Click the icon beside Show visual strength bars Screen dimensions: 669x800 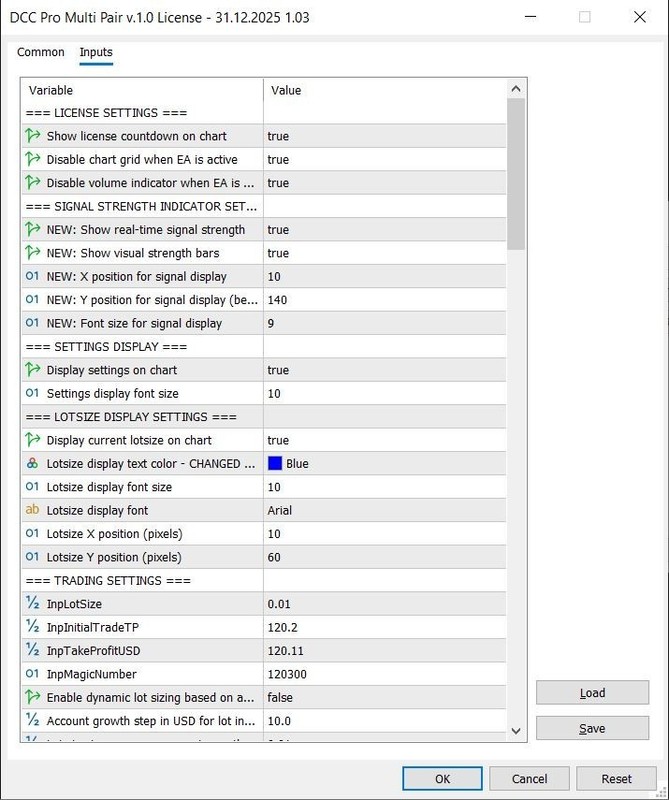pos(33,253)
